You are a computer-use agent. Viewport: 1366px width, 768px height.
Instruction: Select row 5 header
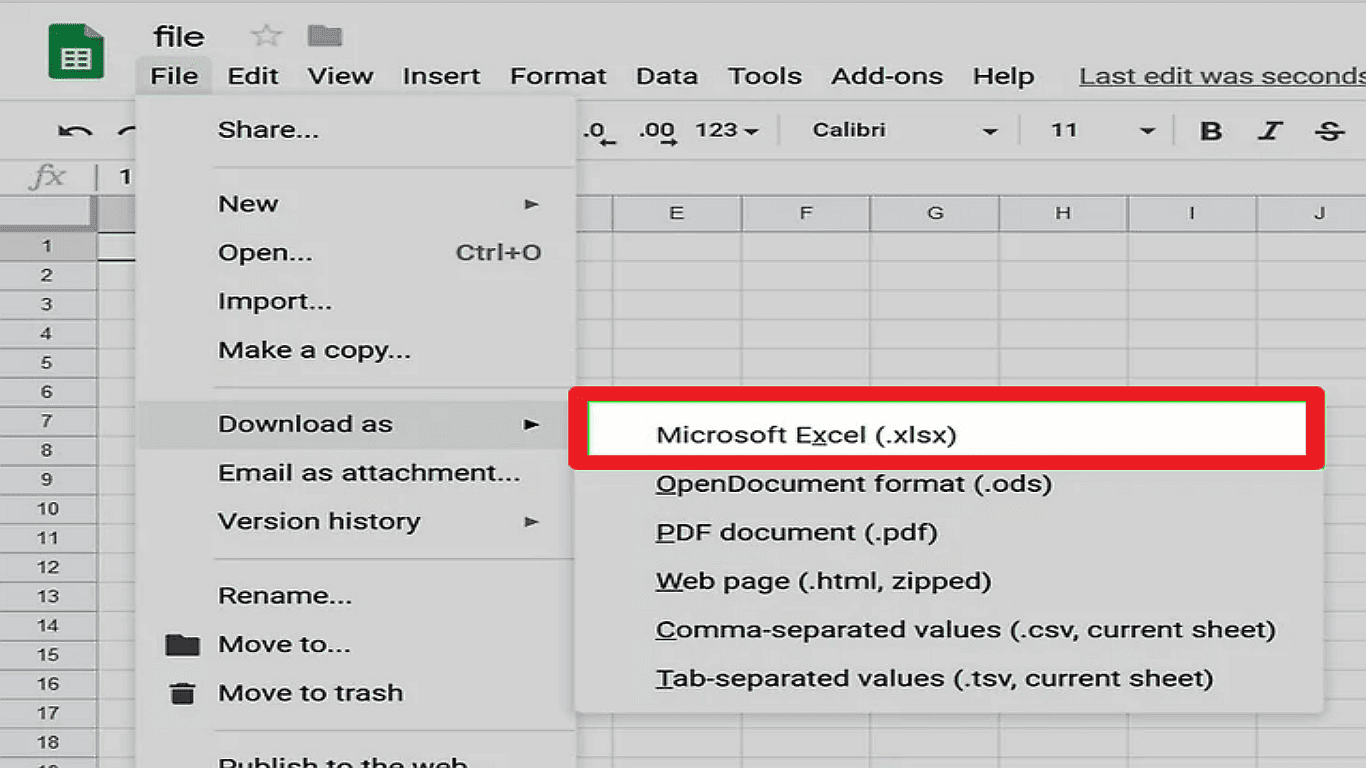[x=47, y=363]
